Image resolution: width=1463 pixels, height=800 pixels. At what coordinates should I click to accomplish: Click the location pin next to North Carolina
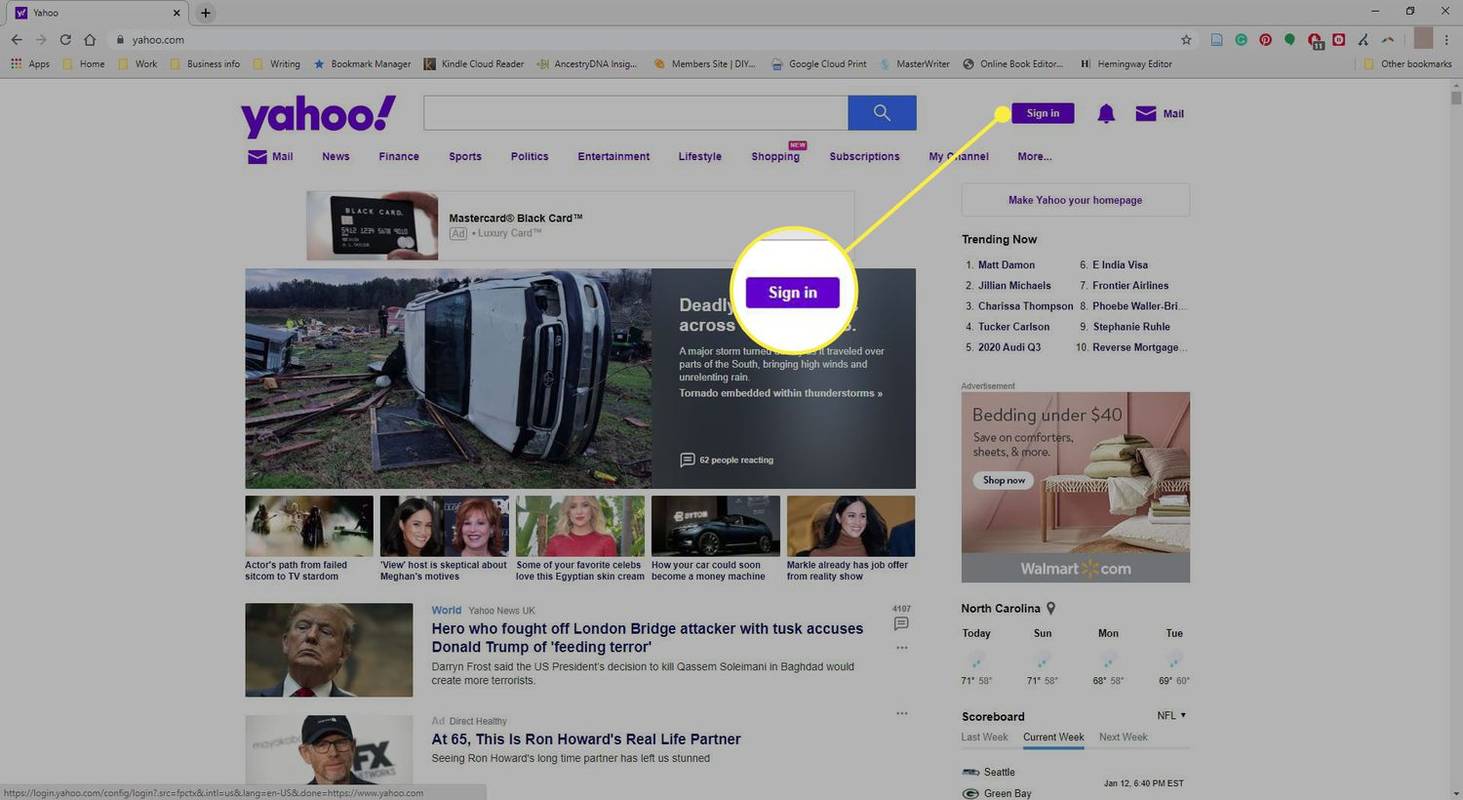point(1051,608)
